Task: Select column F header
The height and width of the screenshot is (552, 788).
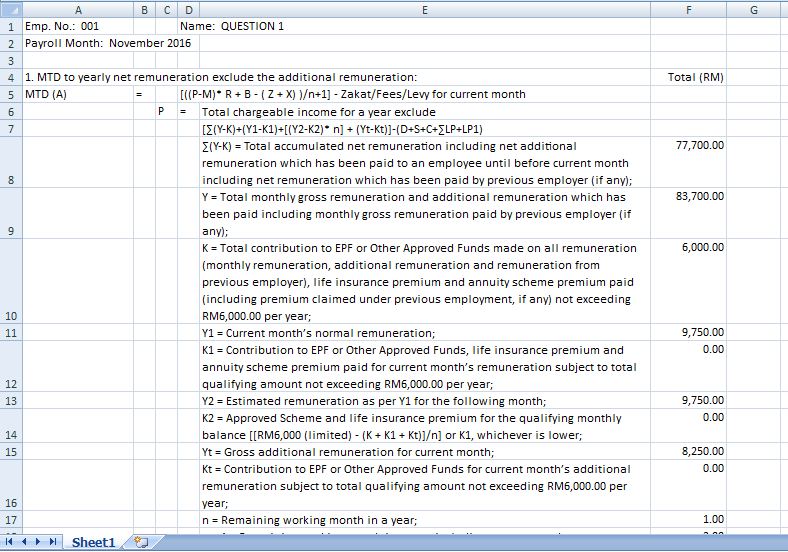Action: [x=688, y=10]
